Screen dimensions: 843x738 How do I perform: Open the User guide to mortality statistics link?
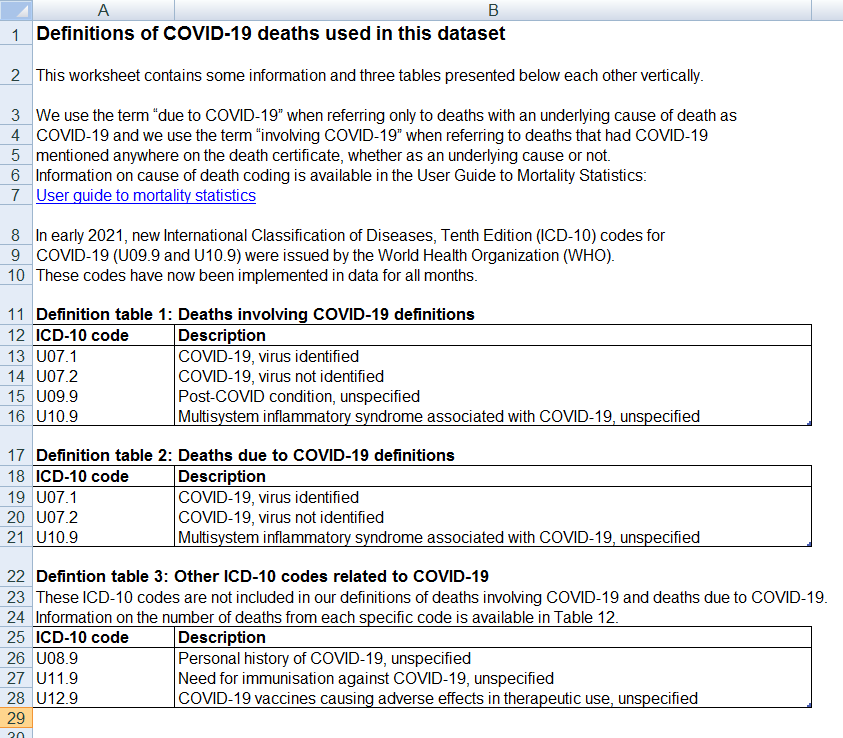(x=146, y=195)
